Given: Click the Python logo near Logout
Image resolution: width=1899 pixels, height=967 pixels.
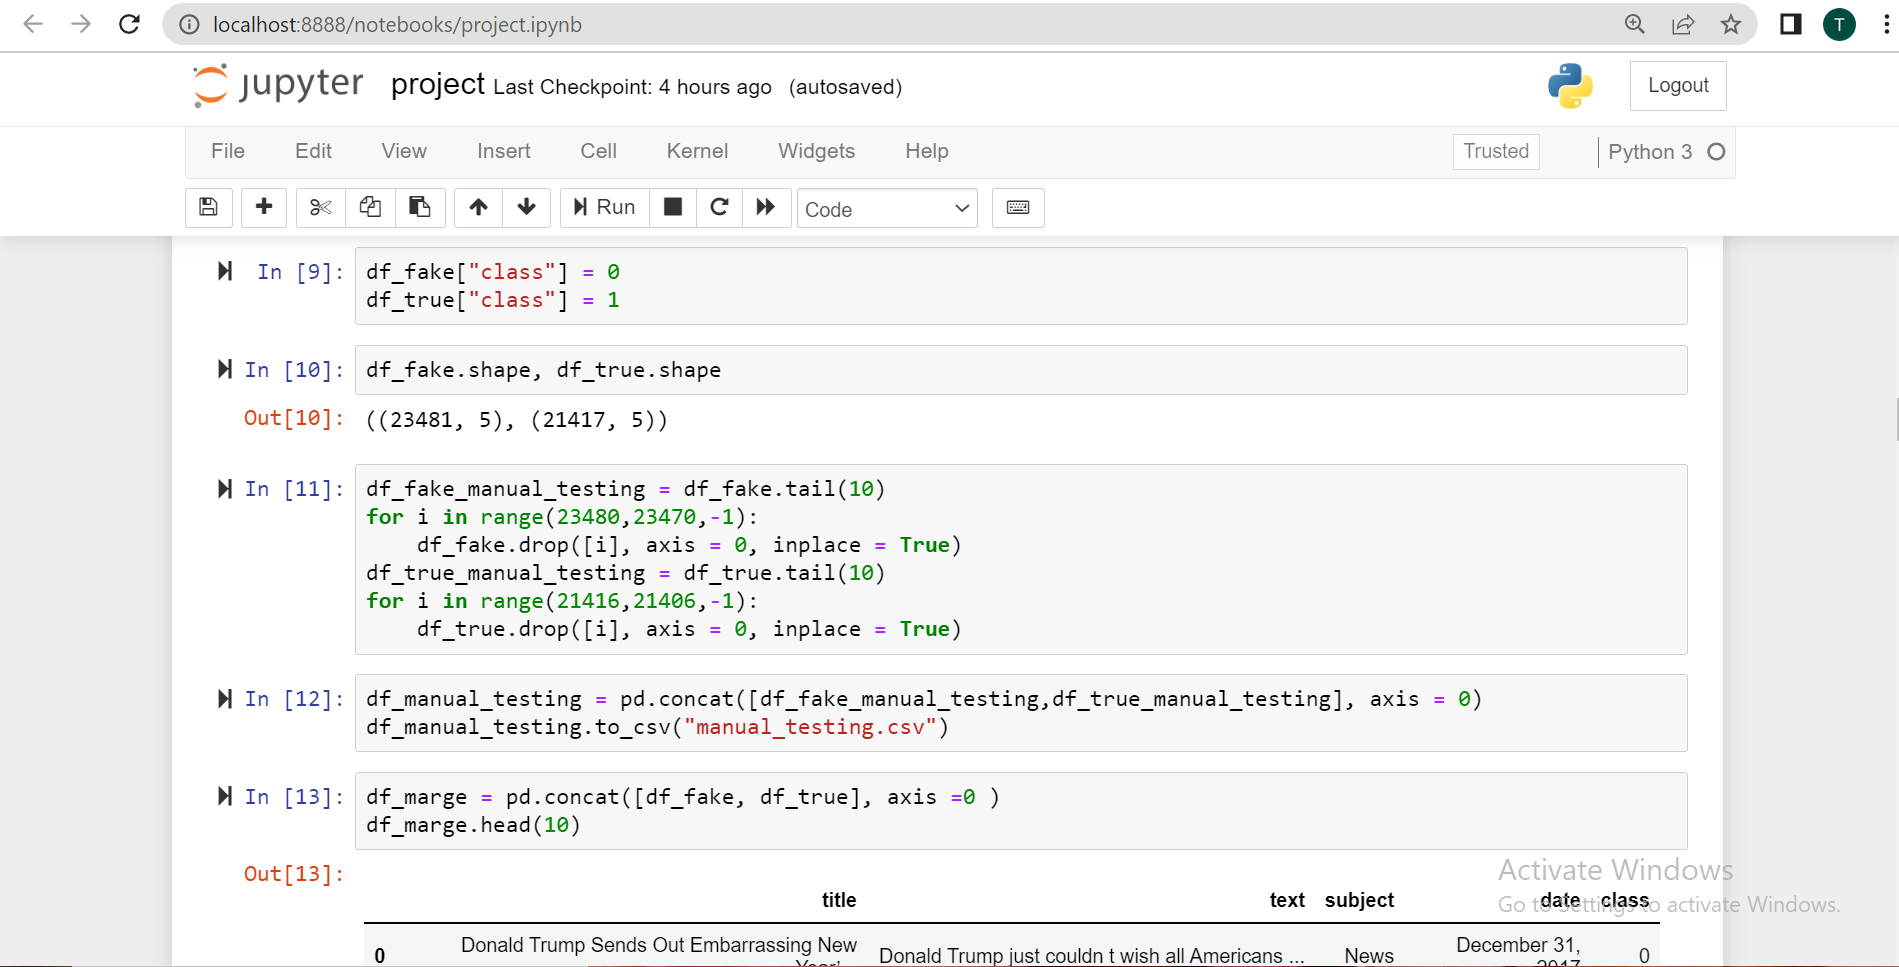Looking at the screenshot, I should pyautogui.click(x=1569, y=86).
